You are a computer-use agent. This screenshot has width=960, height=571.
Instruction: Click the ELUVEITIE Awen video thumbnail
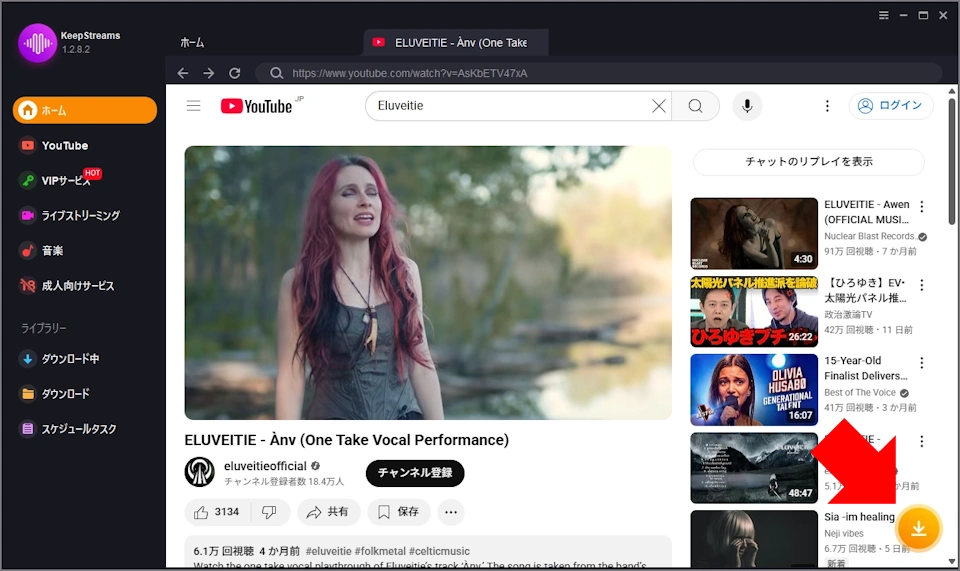pyautogui.click(x=754, y=234)
